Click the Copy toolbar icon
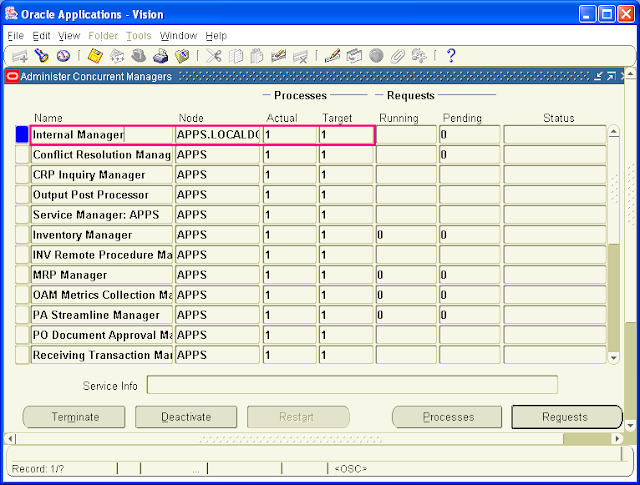This screenshot has height=485, width=640. [236, 56]
